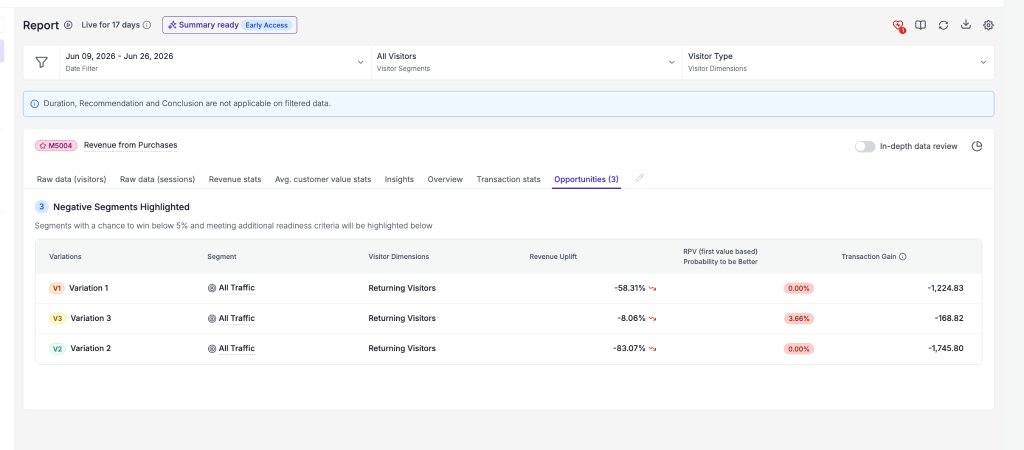1024x450 pixels.
Task: Switch to Raw data (sessions) tab
Action: coord(157,179)
